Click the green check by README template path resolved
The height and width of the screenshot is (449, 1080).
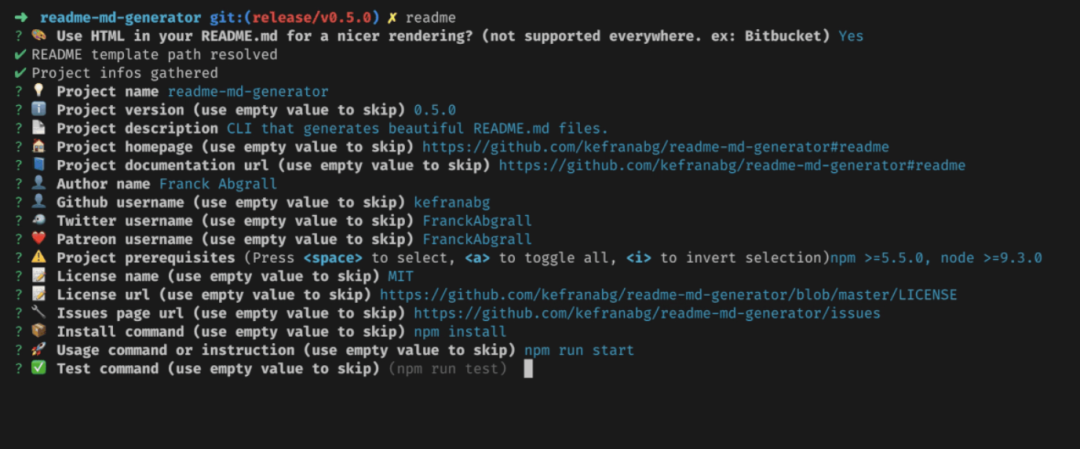20,54
